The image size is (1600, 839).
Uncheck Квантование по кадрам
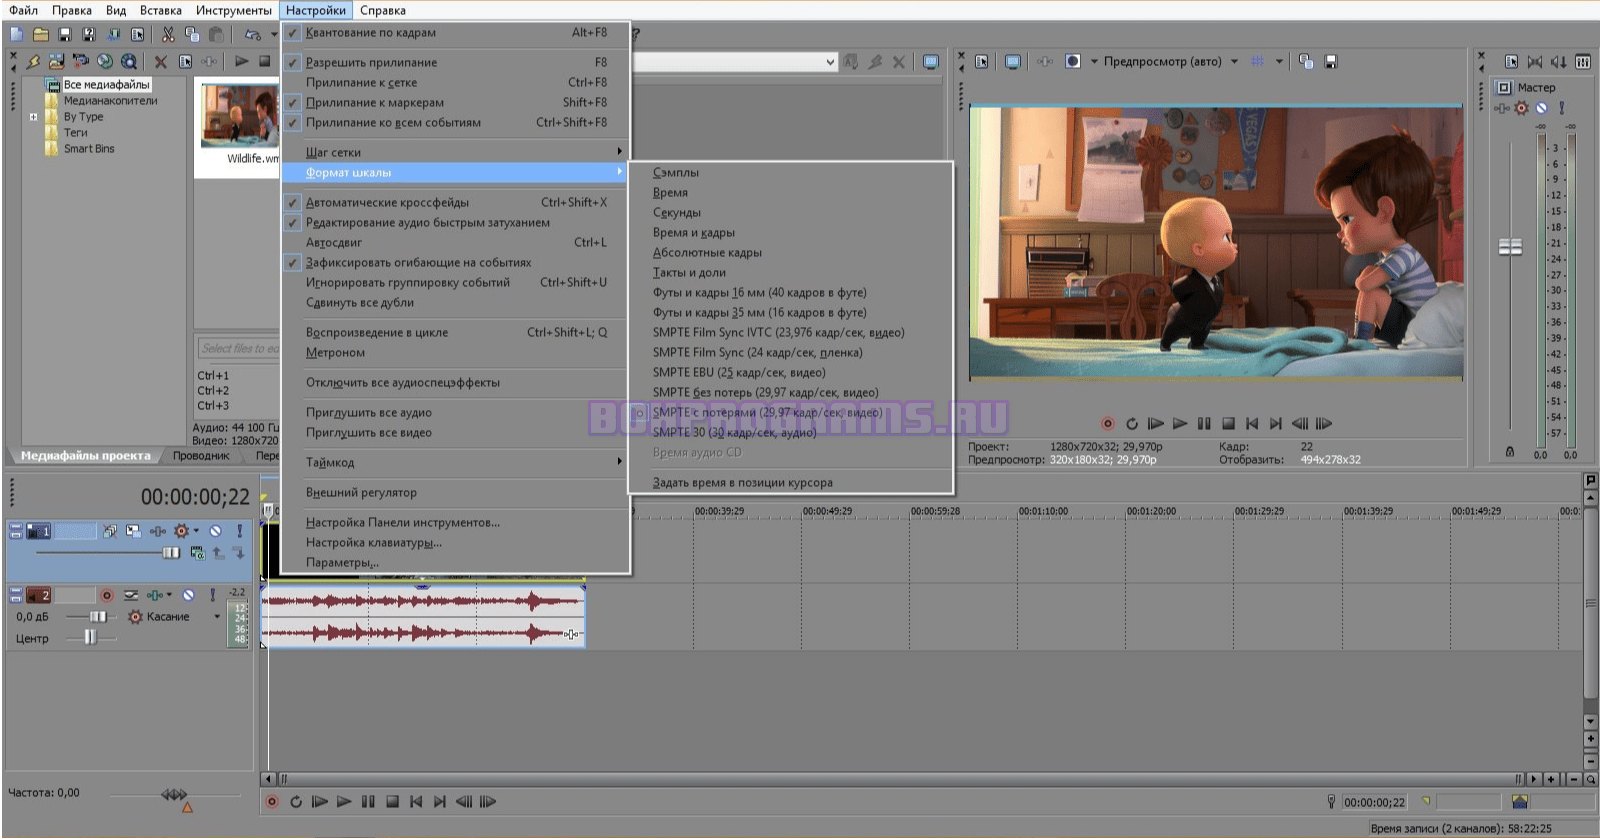(x=456, y=32)
